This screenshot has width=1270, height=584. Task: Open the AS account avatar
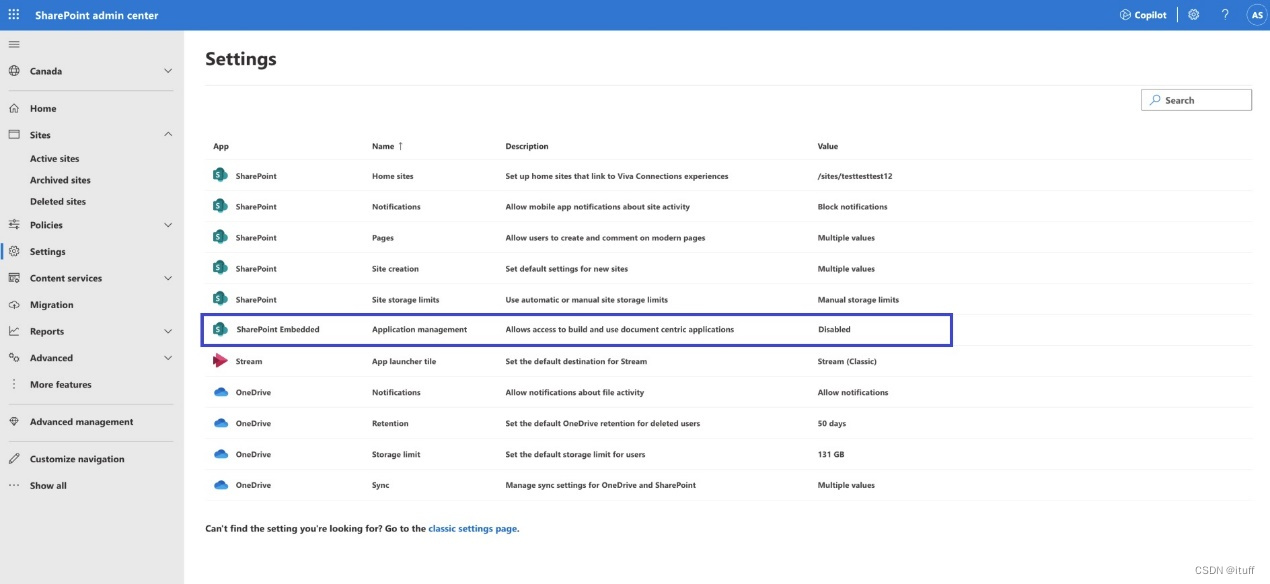point(1256,15)
